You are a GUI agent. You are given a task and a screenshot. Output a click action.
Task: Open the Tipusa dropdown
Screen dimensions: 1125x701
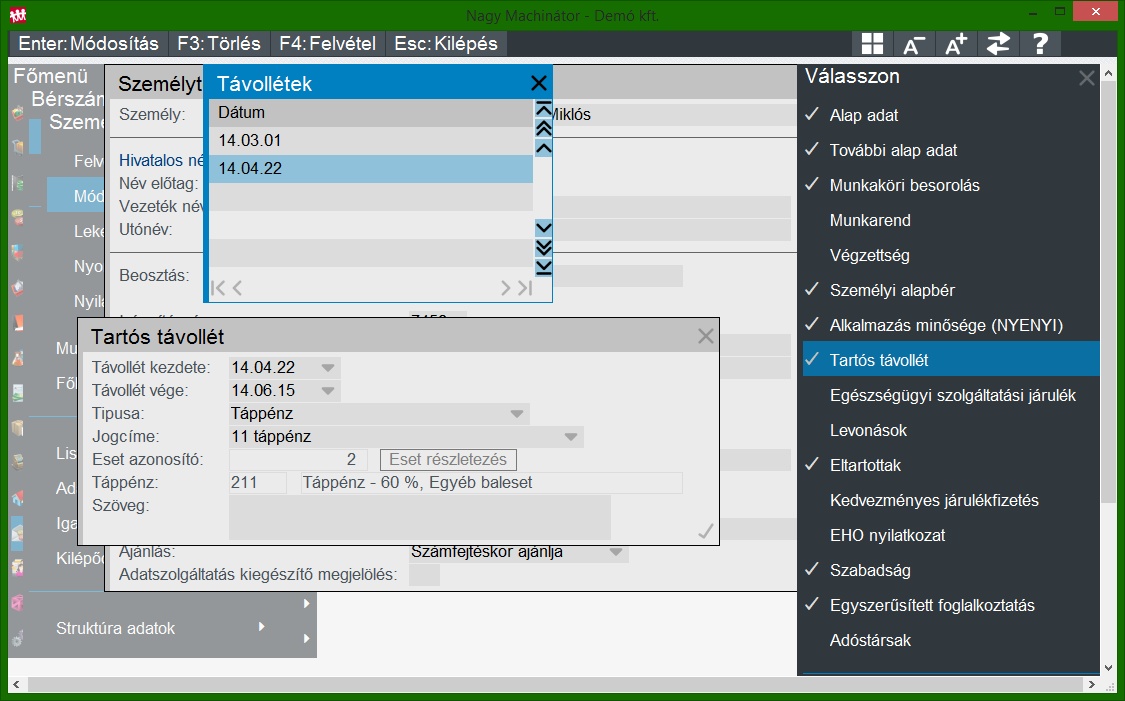pyautogui.click(x=517, y=414)
